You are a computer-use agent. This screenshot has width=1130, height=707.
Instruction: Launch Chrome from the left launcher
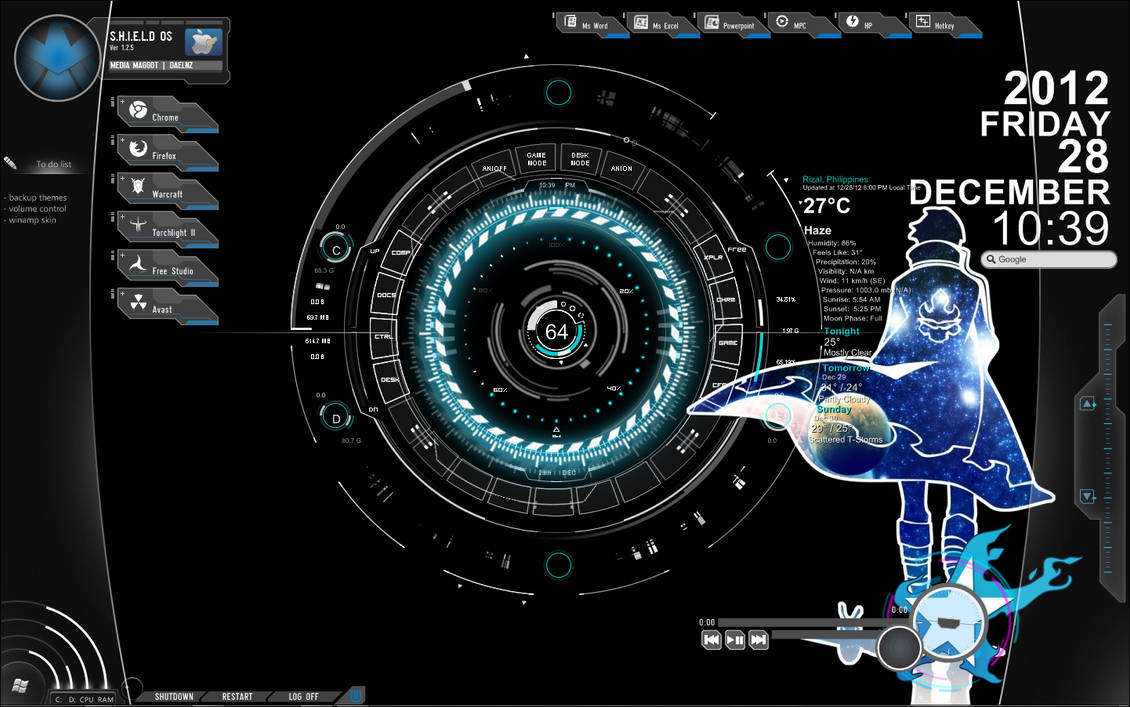tap(167, 115)
